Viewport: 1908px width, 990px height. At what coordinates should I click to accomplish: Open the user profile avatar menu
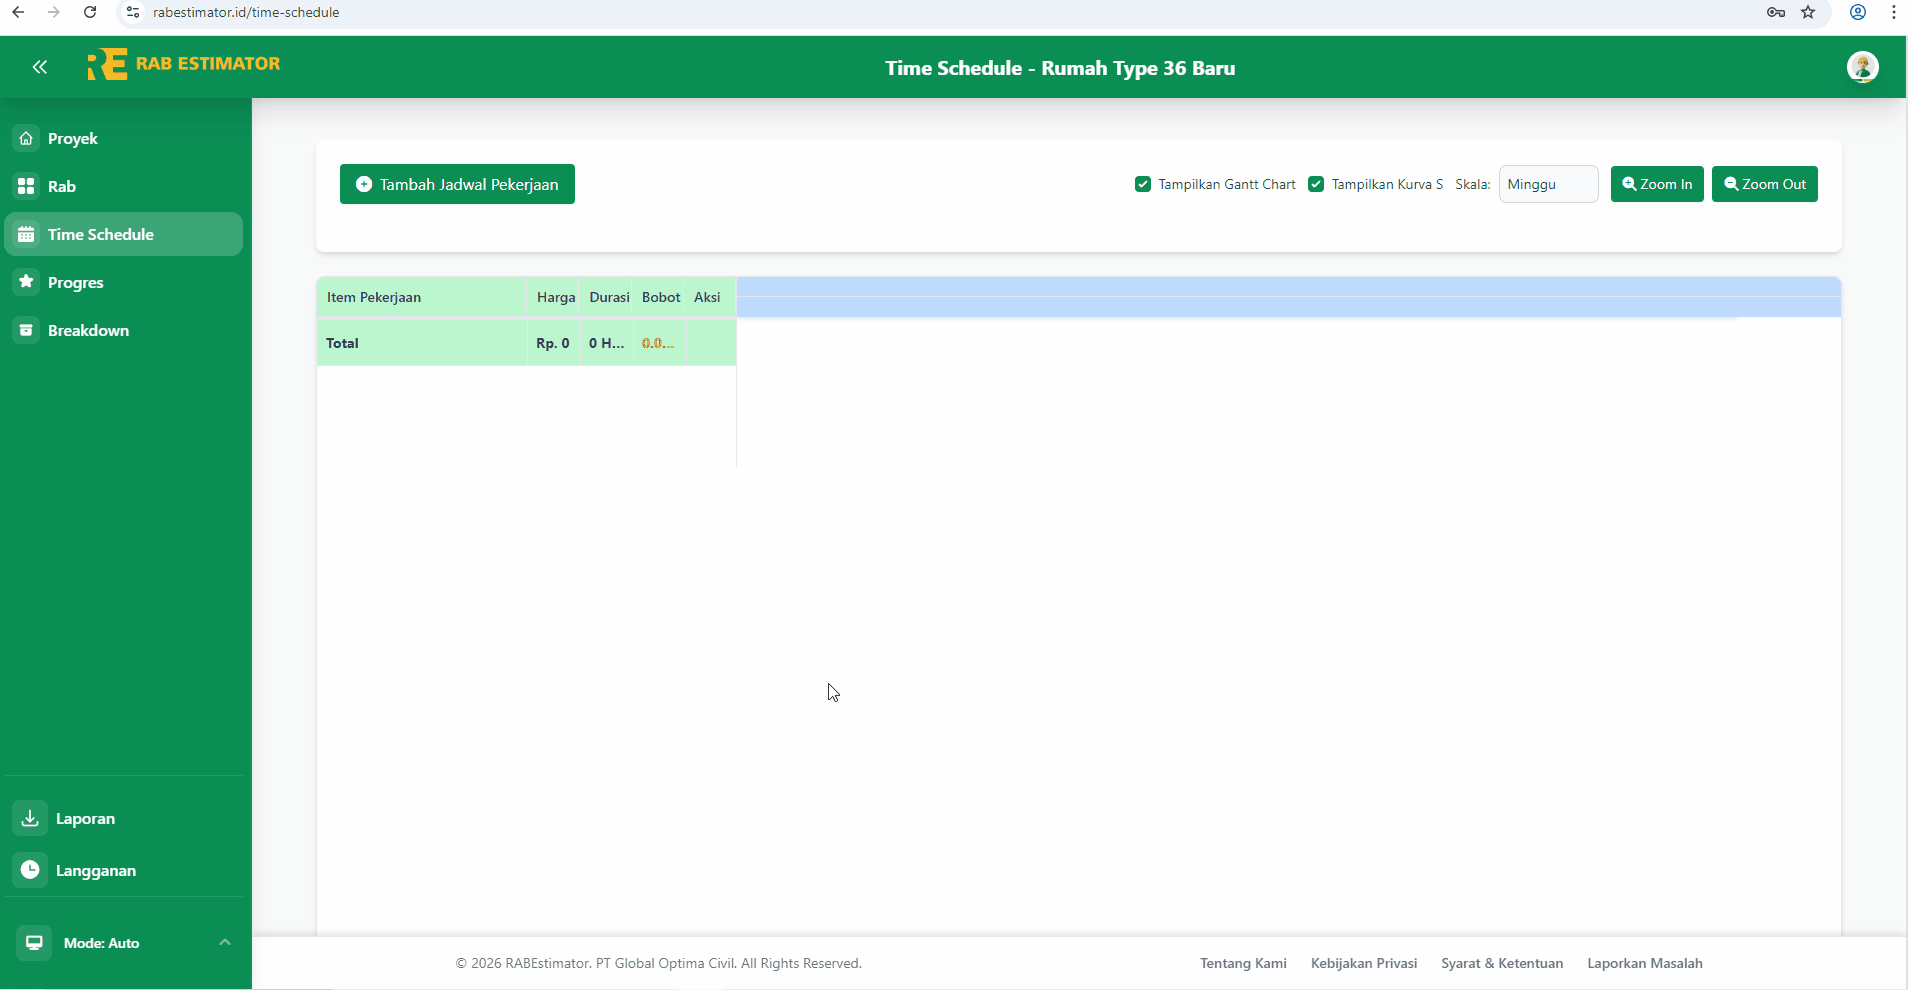coord(1864,67)
